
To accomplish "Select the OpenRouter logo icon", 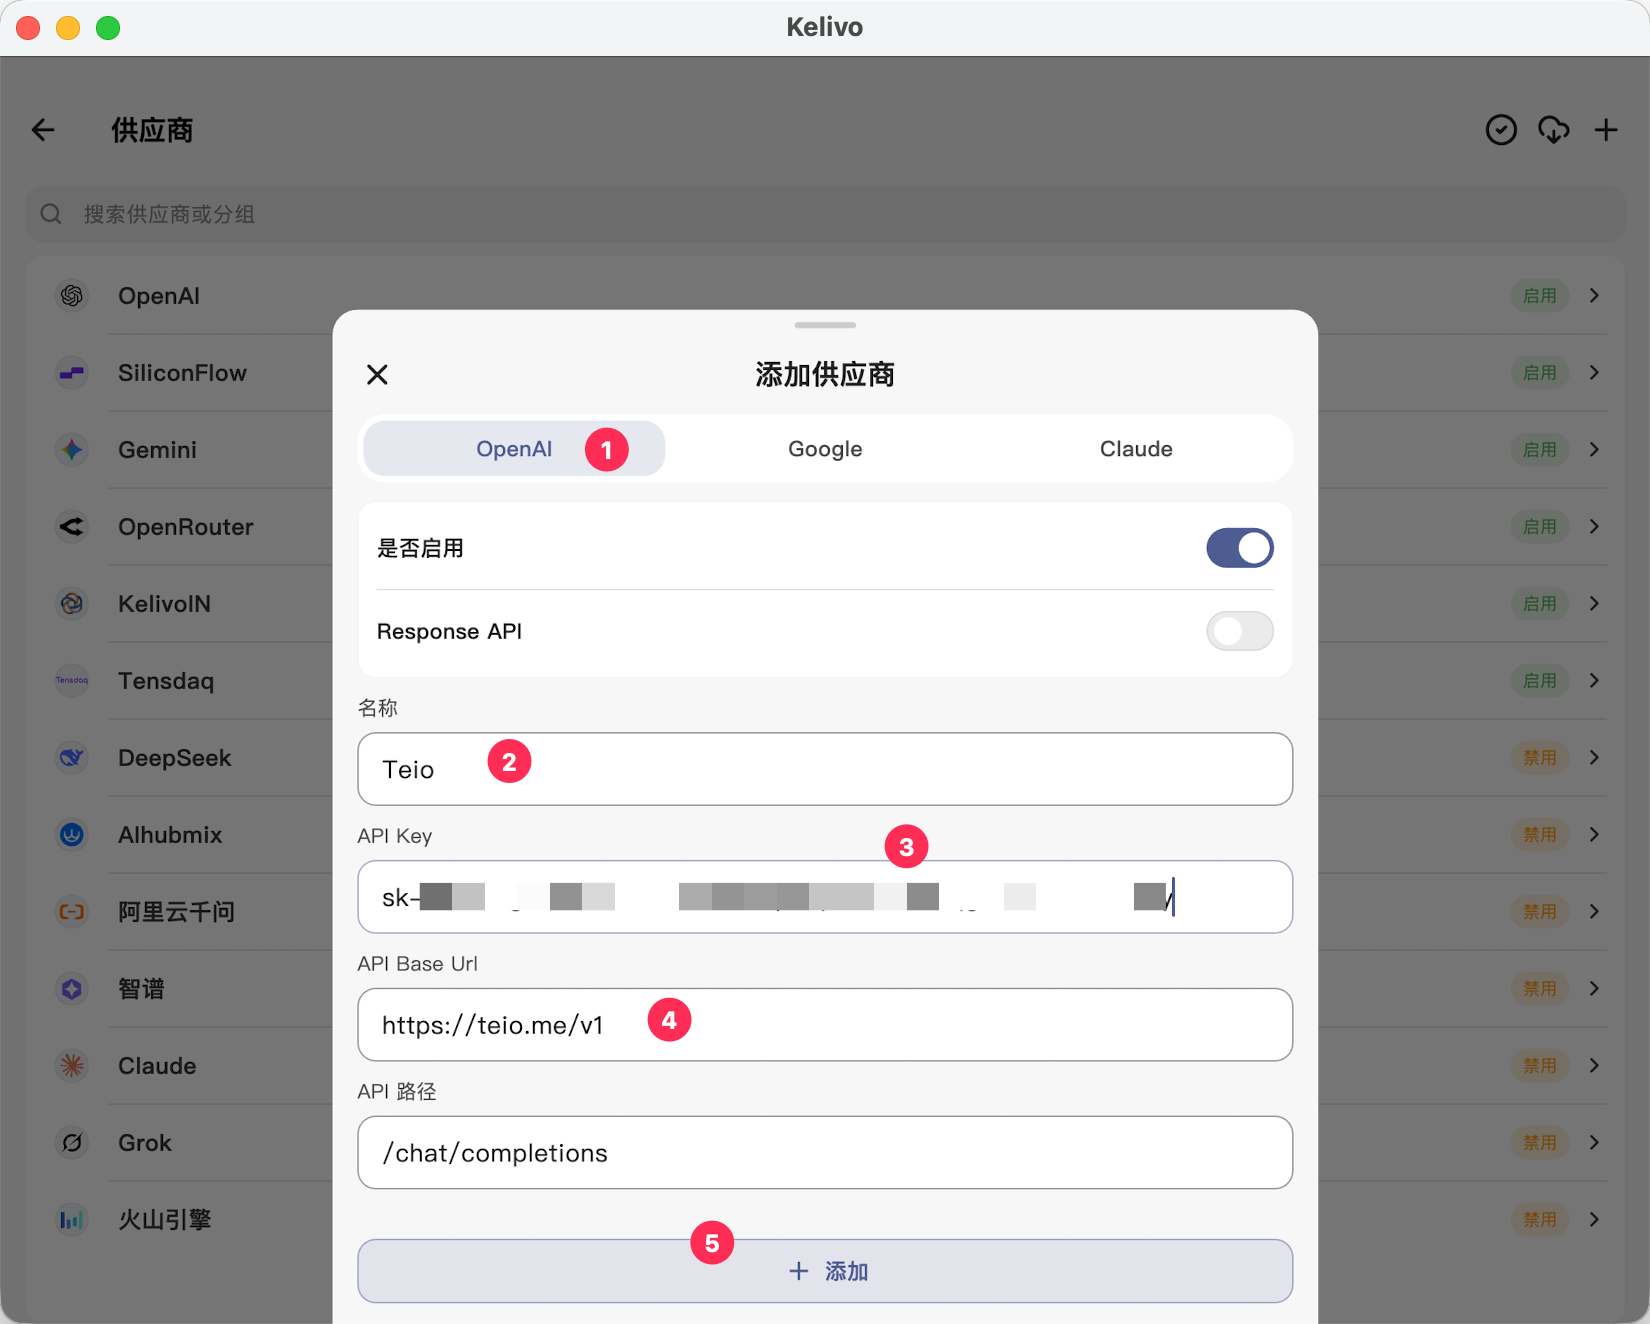I will (x=72, y=527).
